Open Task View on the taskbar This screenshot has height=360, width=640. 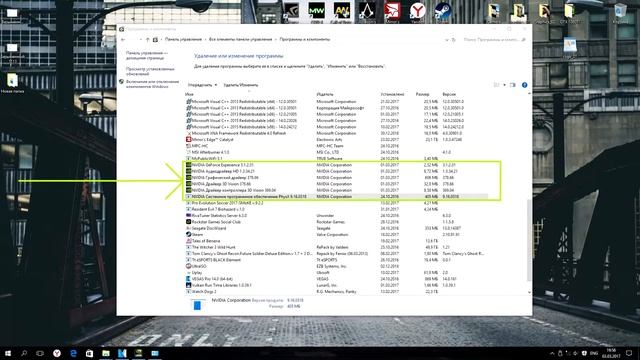(40, 353)
